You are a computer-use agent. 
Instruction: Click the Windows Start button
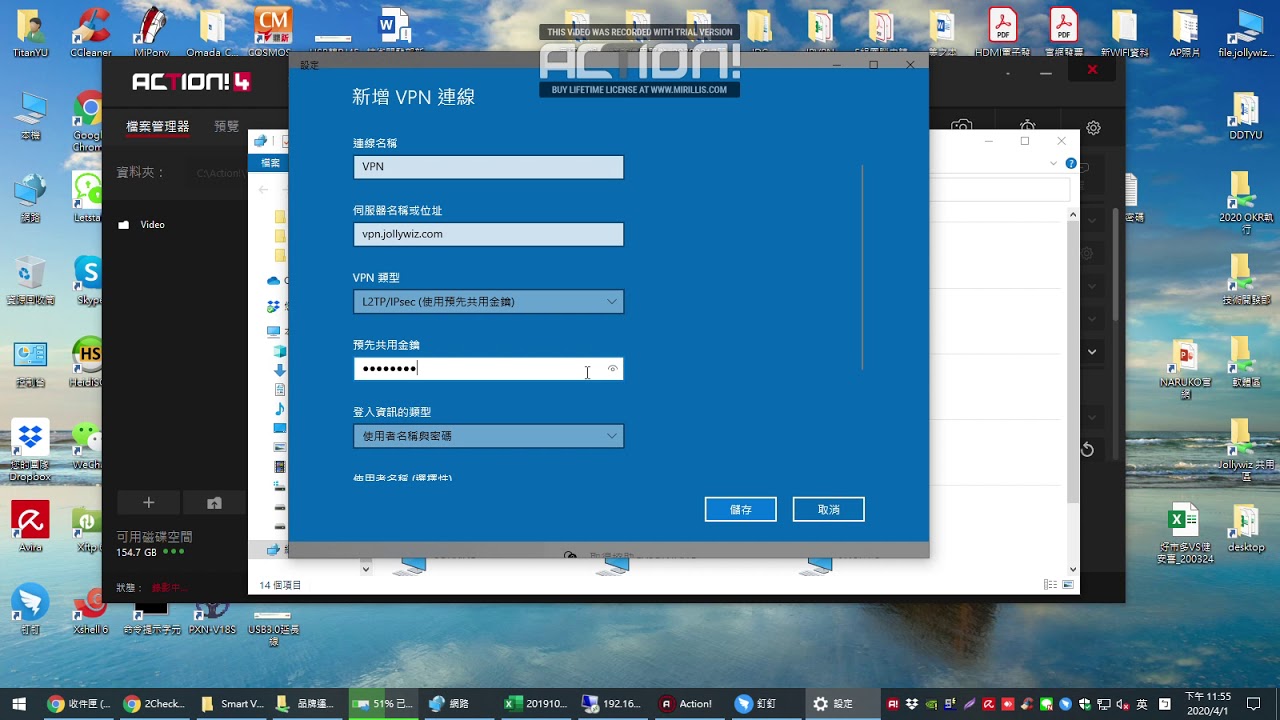18,703
